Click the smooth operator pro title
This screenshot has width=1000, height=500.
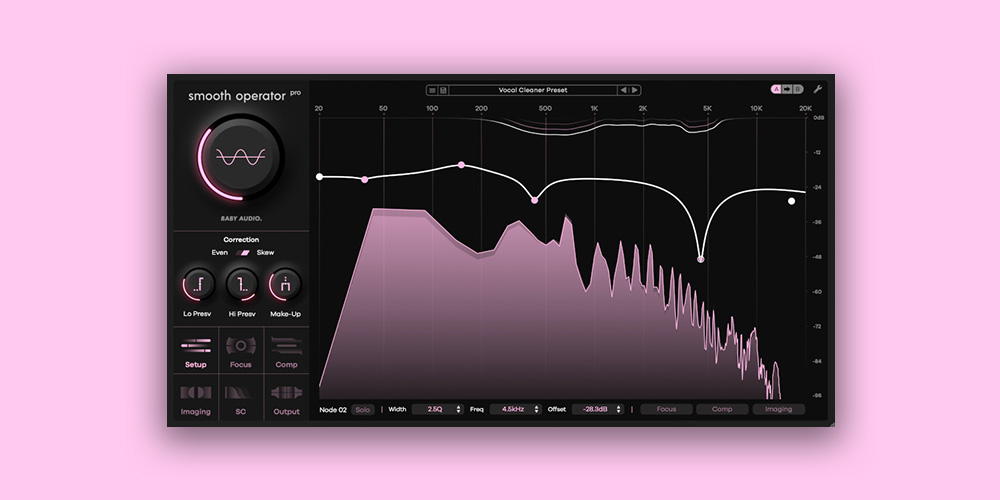(x=244, y=96)
